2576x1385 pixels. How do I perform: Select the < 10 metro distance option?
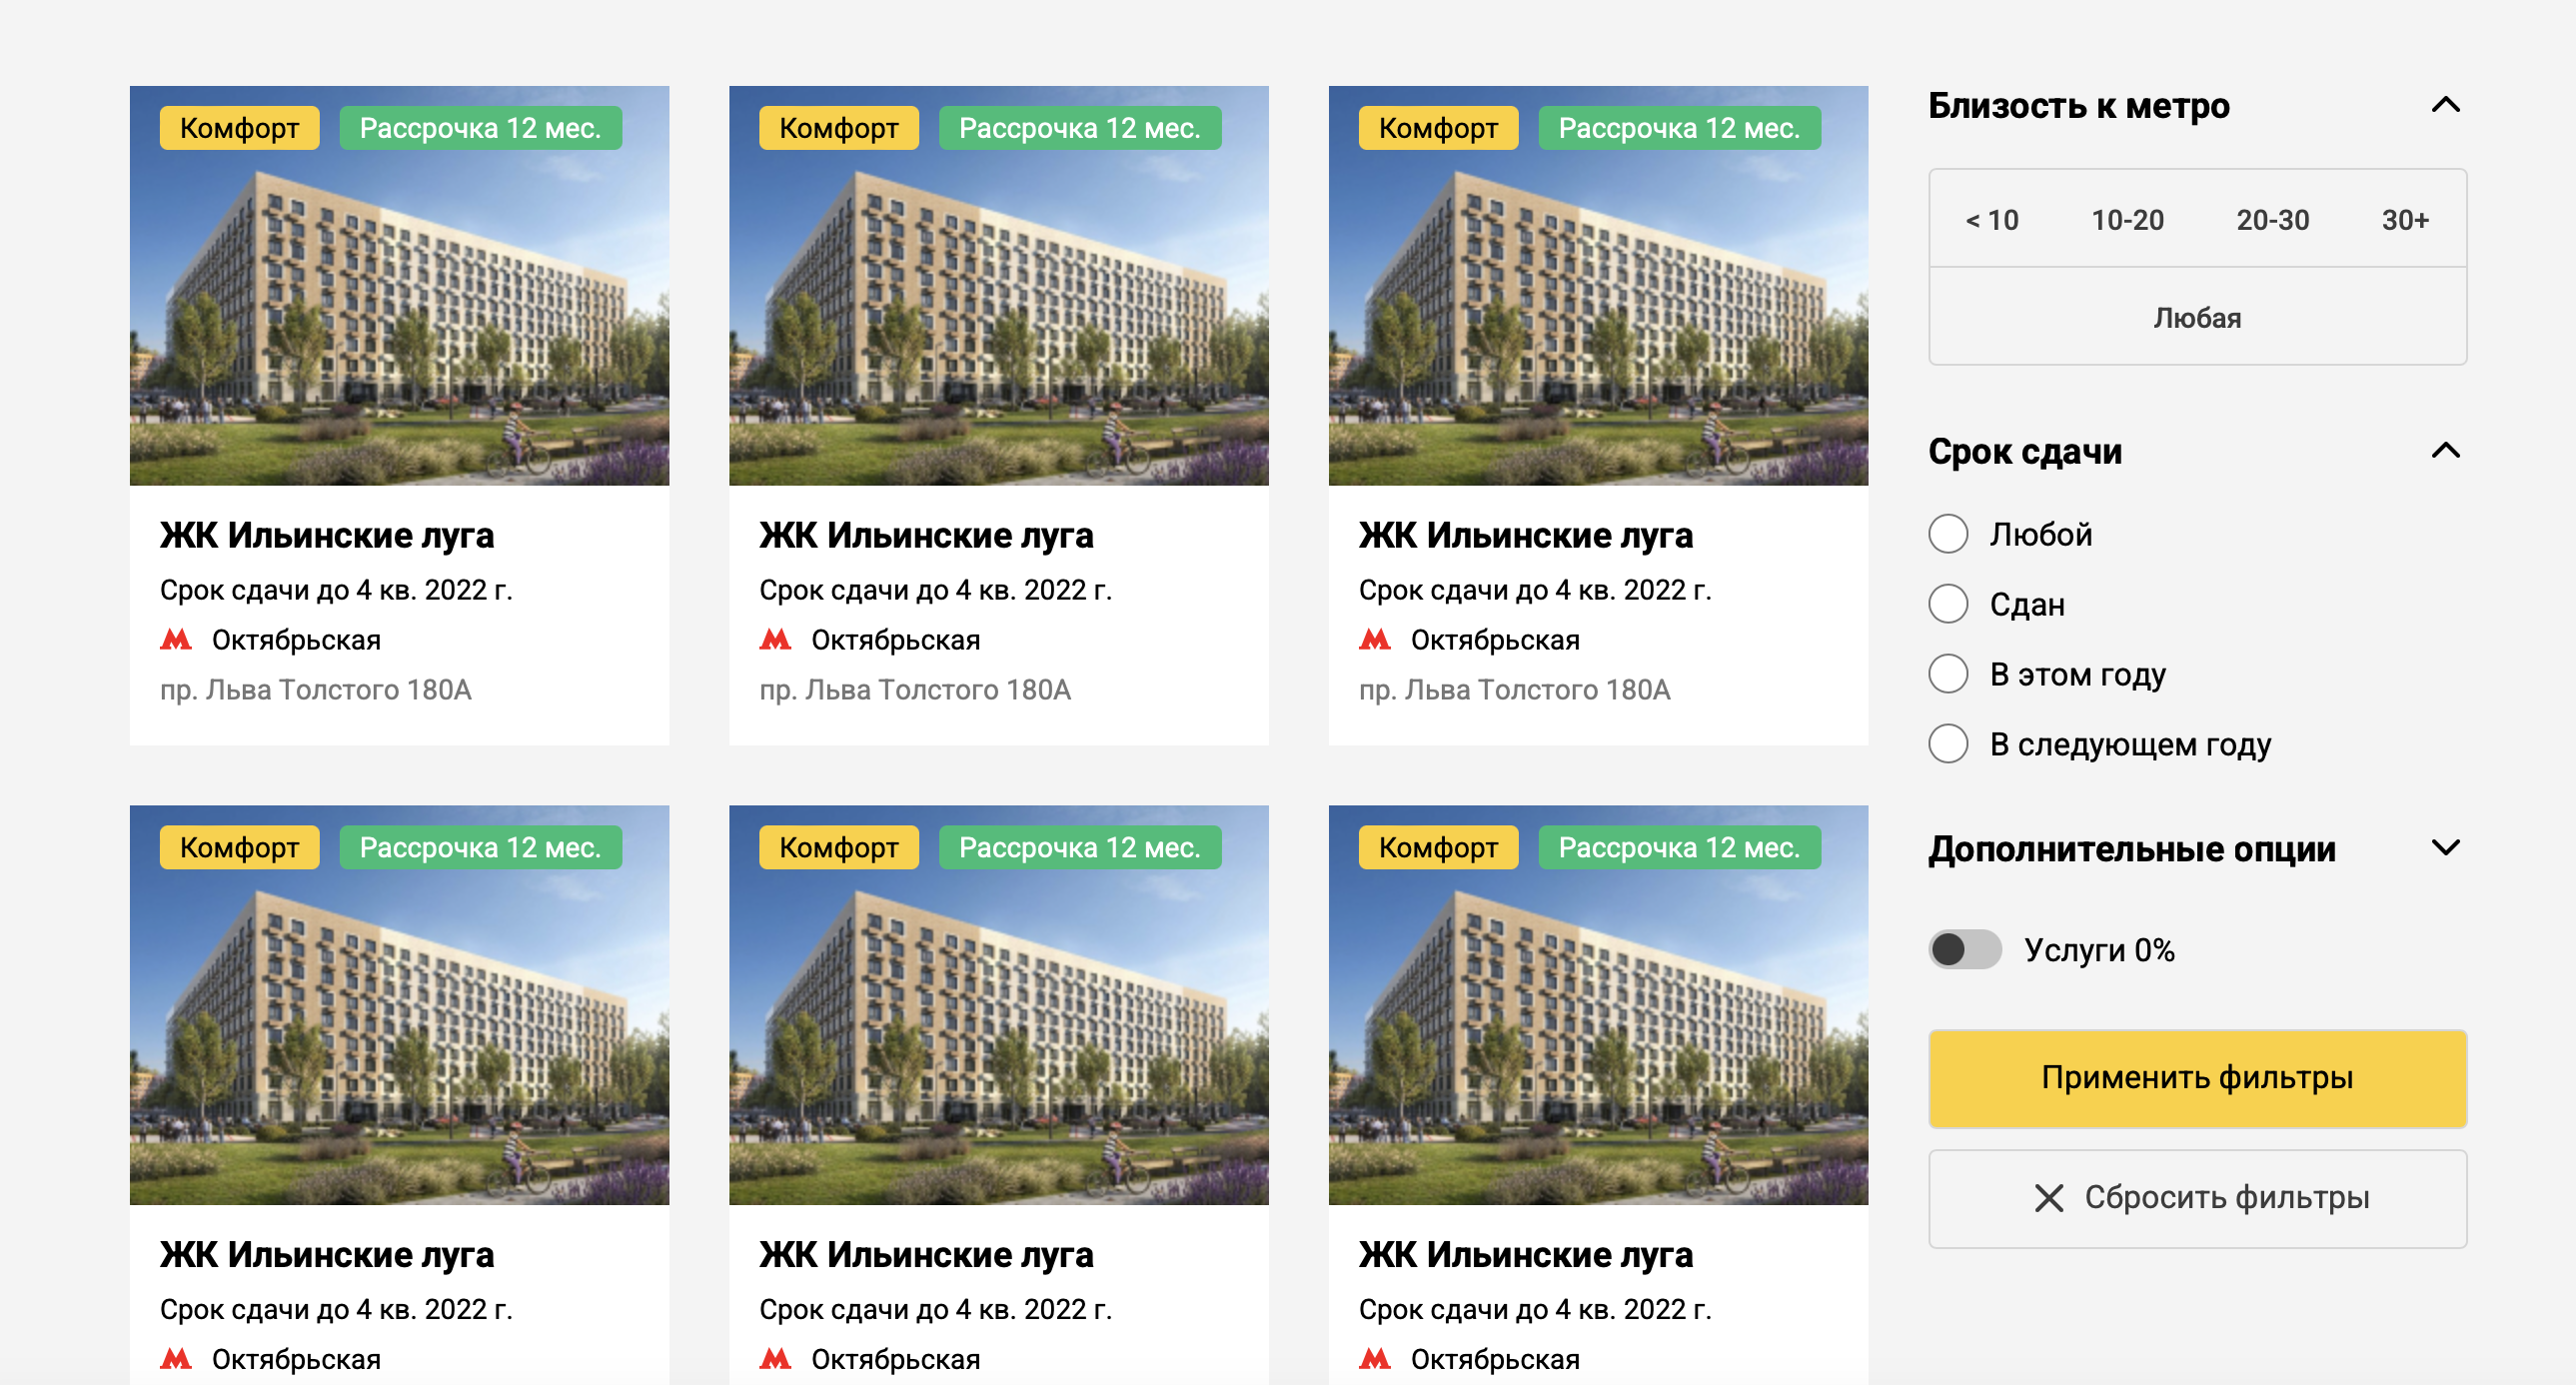point(1992,219)
